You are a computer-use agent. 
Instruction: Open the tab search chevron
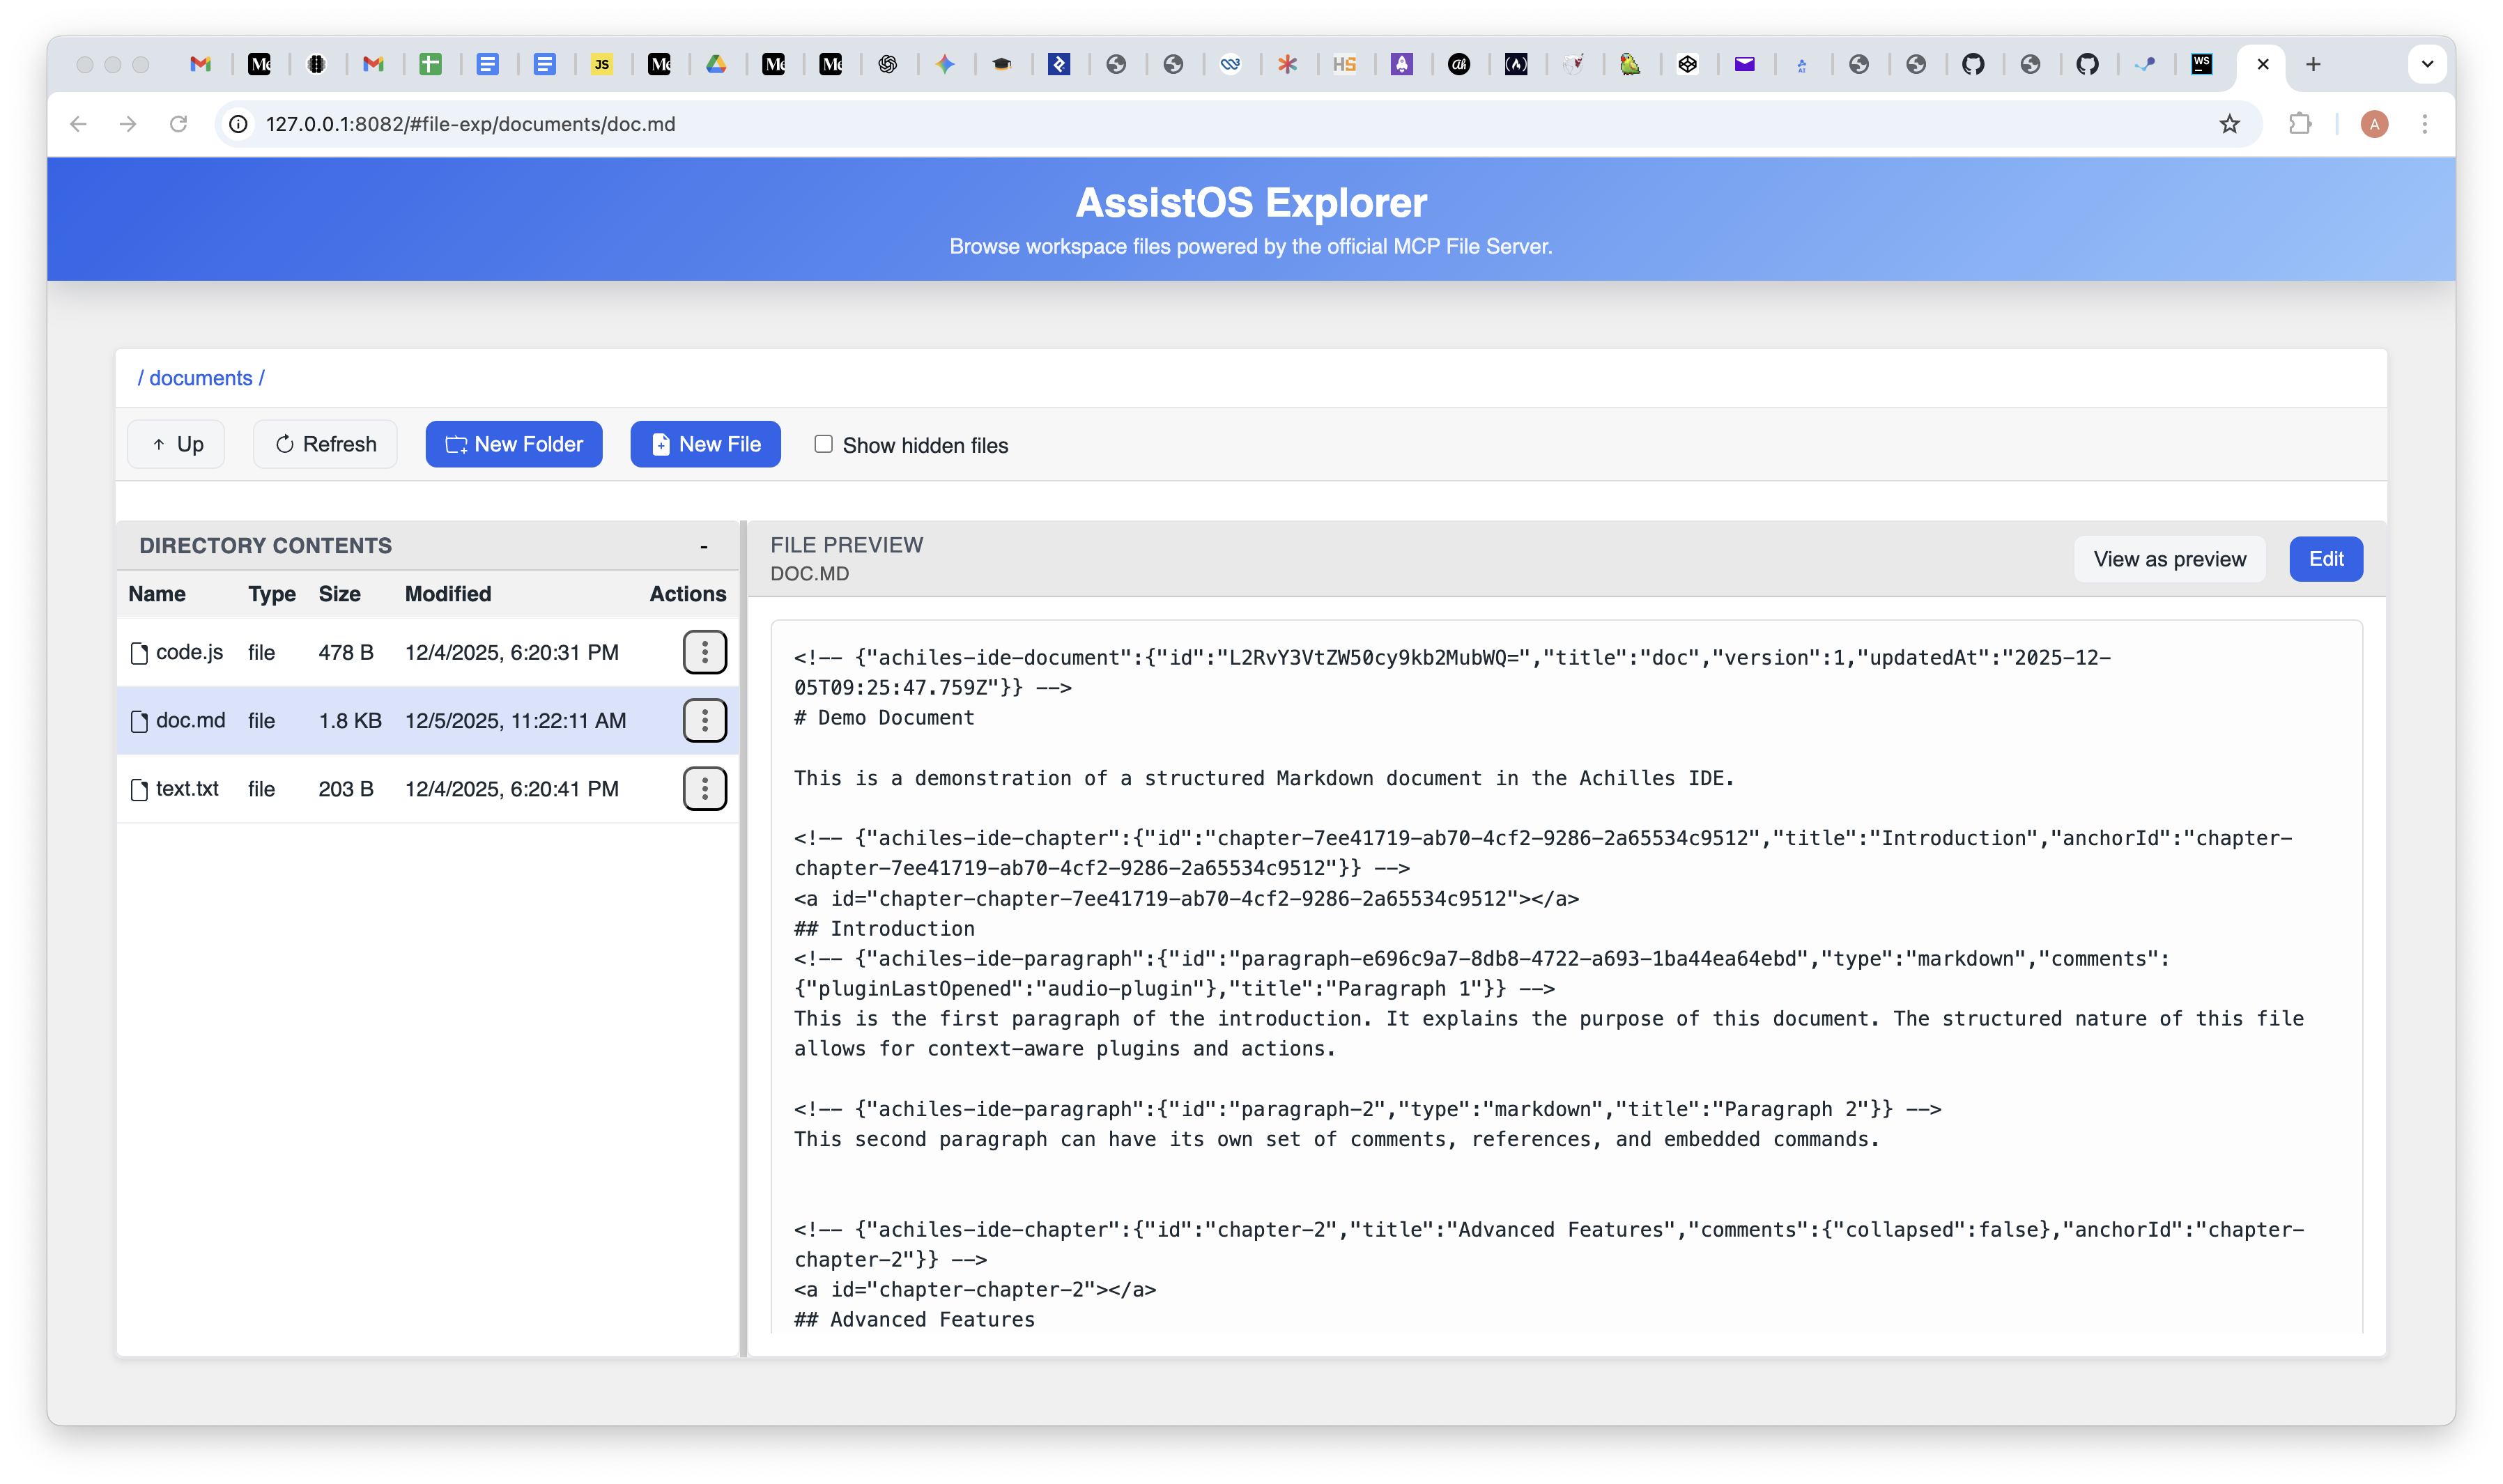[2427, 64]
